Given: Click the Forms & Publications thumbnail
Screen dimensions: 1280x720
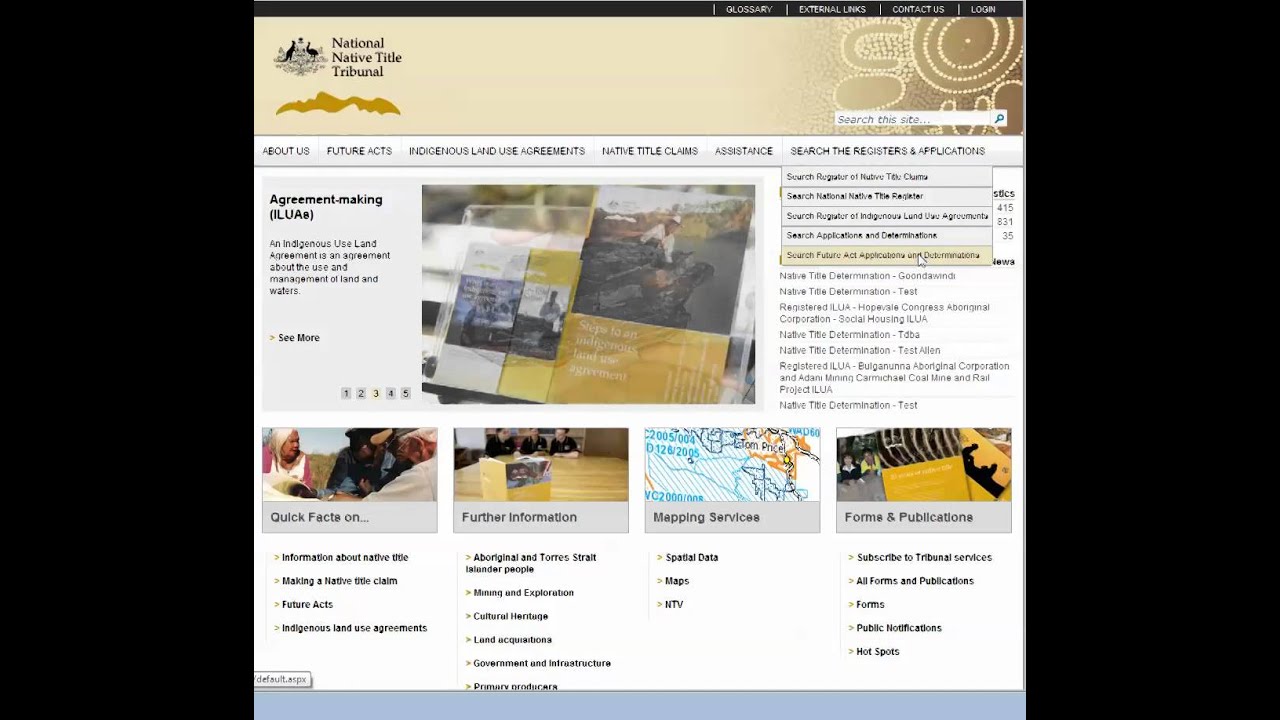Looking at the screenshot, I should (x=924, y=465).
